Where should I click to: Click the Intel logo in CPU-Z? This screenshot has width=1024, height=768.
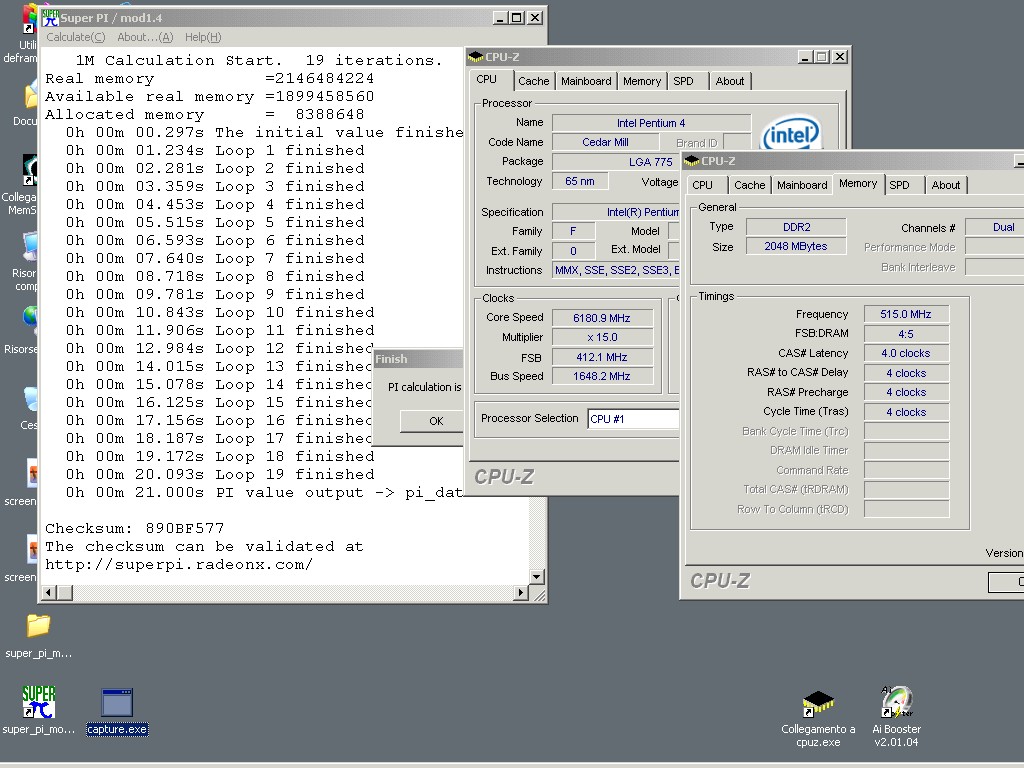[791, 134]
